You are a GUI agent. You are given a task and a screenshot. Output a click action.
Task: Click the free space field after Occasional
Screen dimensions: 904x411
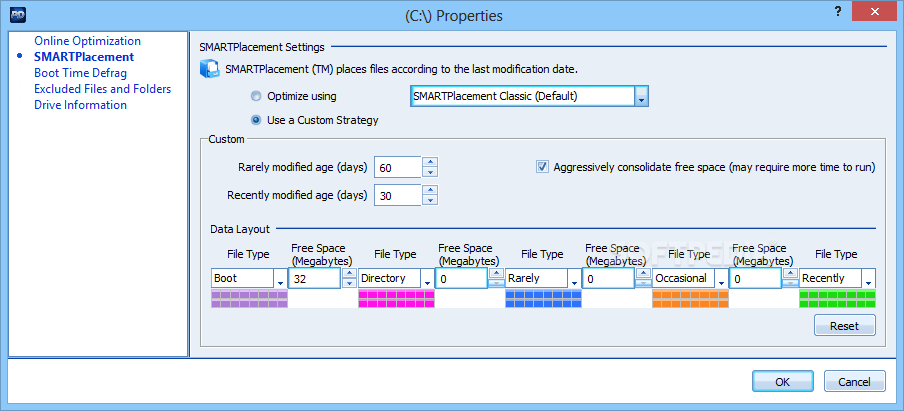click(756, 278)
